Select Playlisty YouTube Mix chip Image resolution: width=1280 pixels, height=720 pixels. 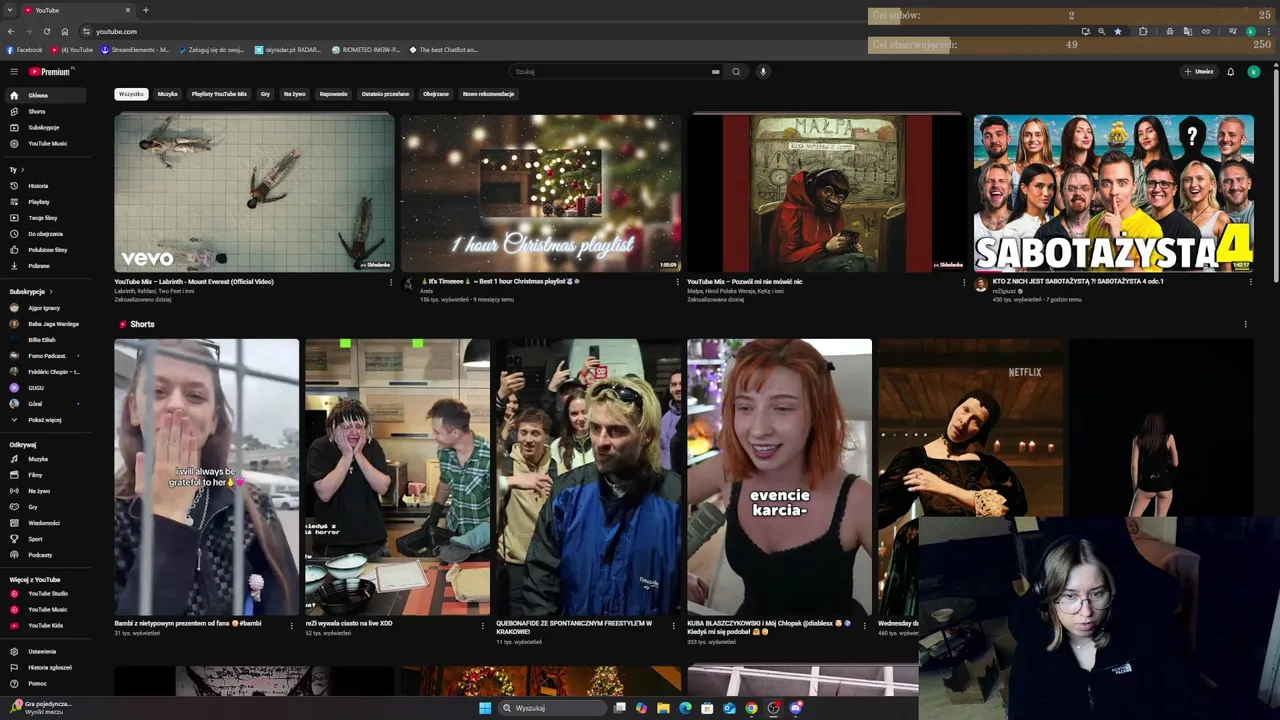pos(219,94)
